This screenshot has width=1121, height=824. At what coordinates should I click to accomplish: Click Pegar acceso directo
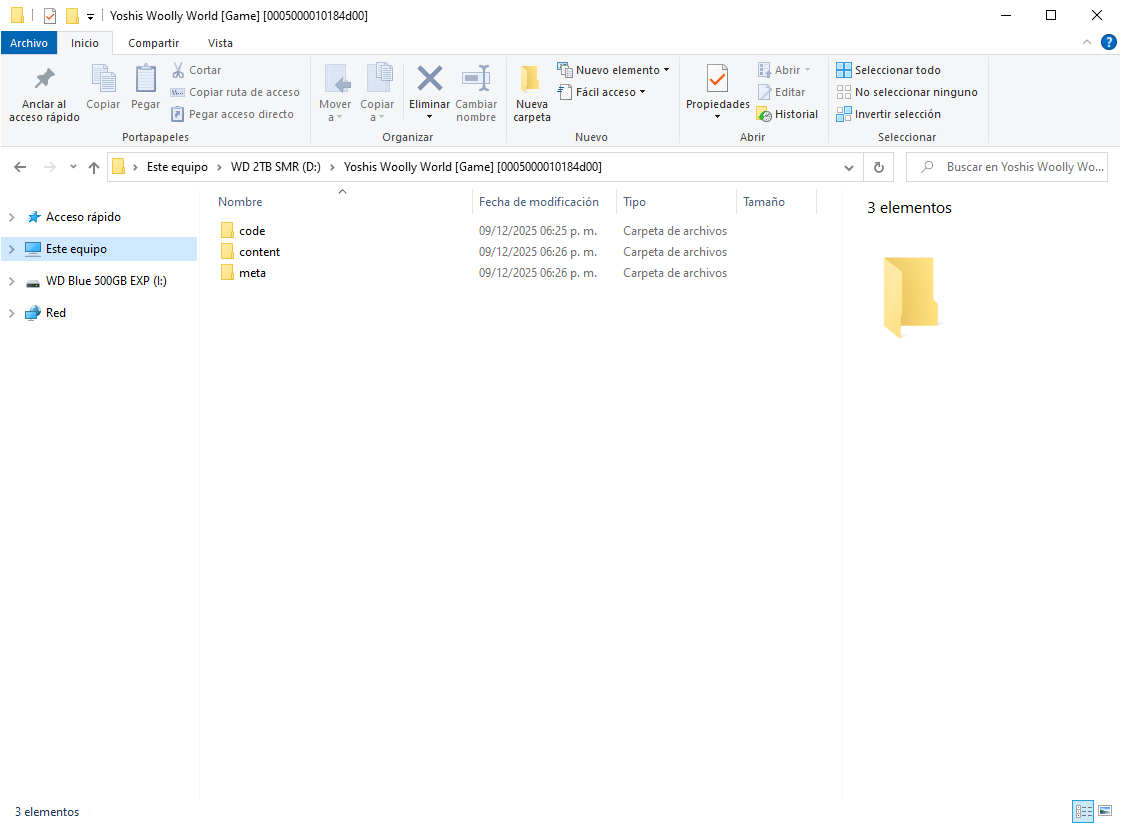(232, 114)
